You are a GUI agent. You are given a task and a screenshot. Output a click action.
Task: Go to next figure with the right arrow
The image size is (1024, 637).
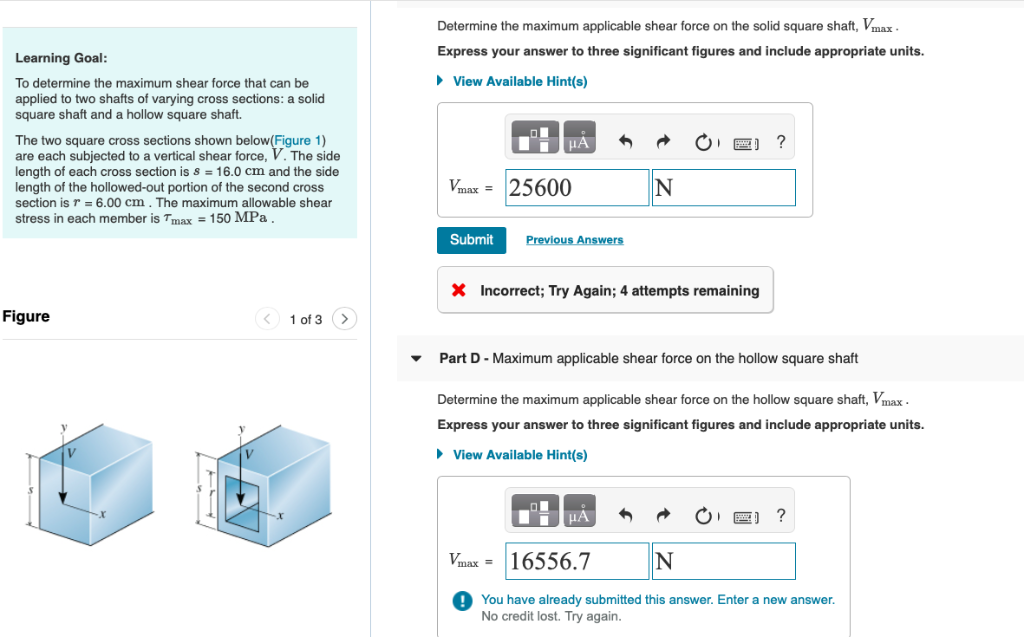pos(344,316)
